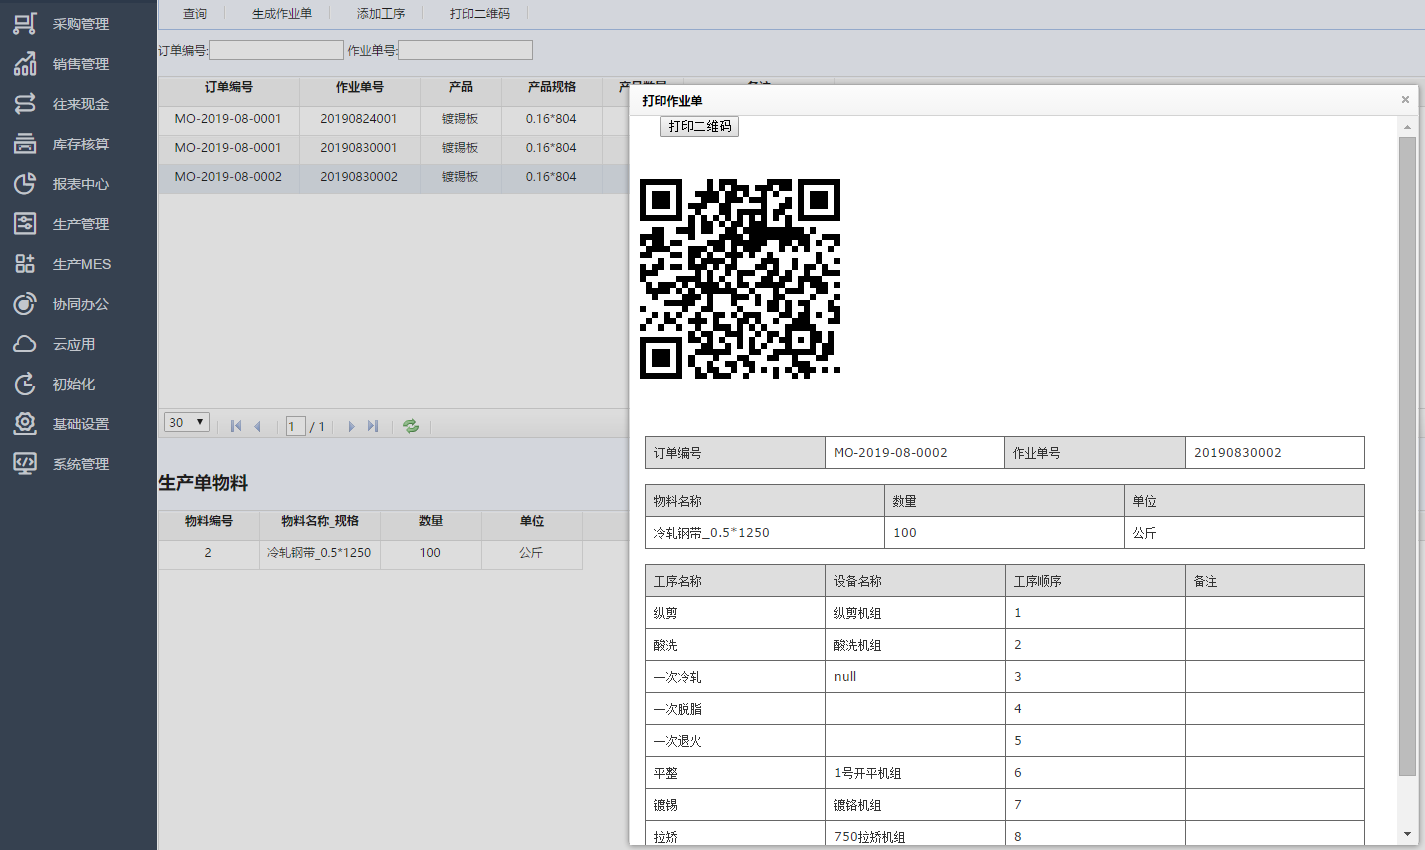The height and width of the screenshot is (850, 1425).
Task: Click the 纵剪机组 equipment cell
Action: 915,613
